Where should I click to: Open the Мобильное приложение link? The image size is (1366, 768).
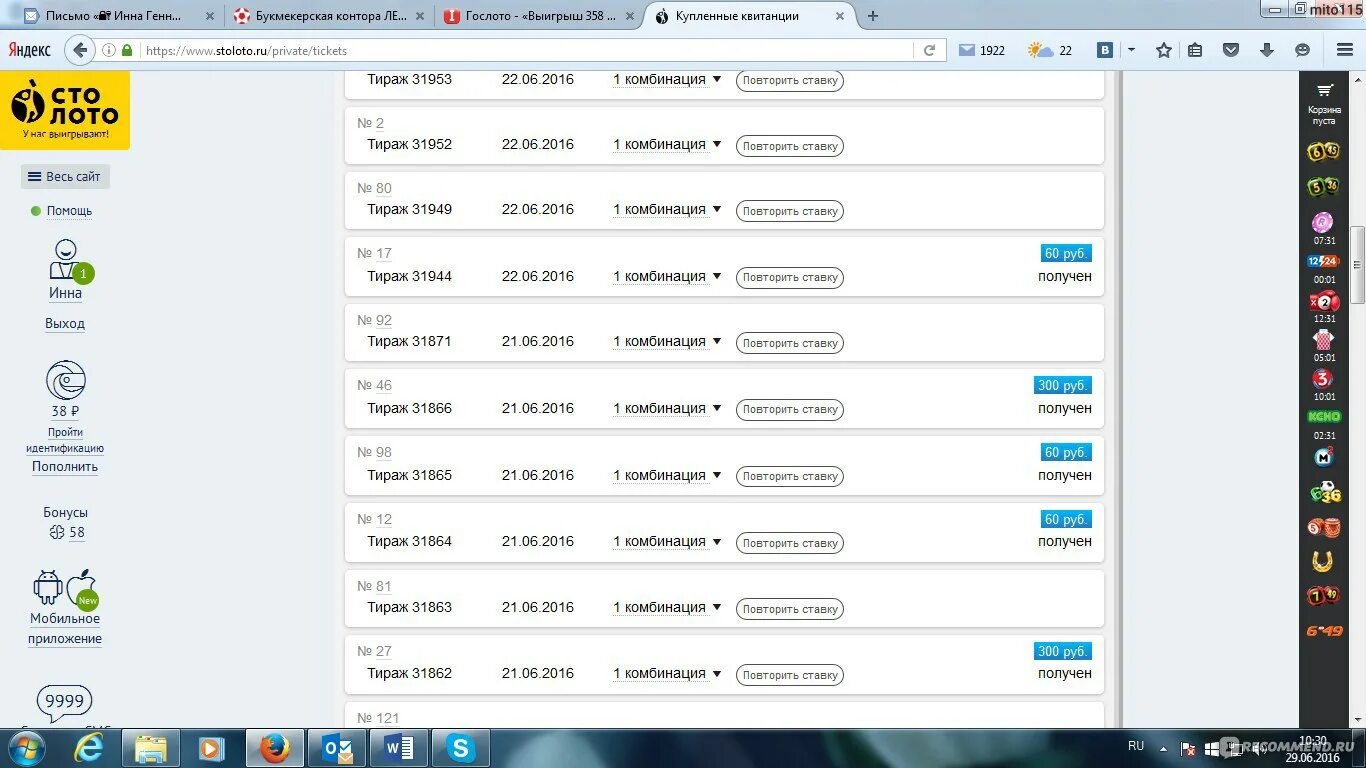pos(65,629)
